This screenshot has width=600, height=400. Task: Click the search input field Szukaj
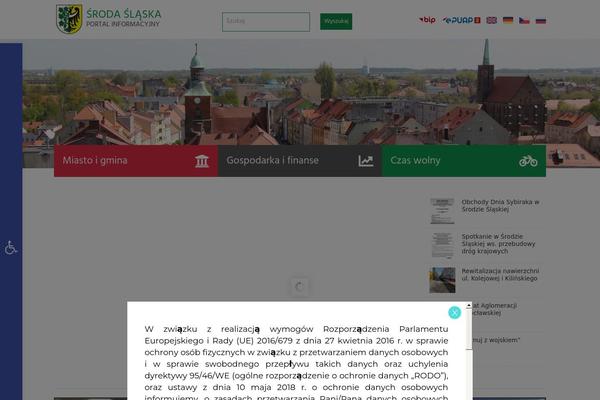tap(266, 21)
